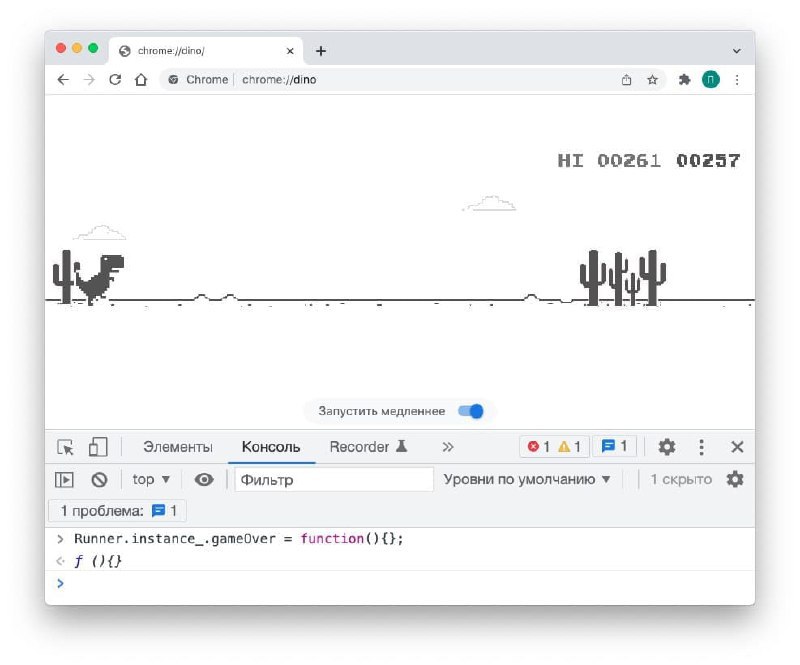This screenshot has height=665, width=800.
Task: Open the home page via house icon
Action: coord(141,80)
